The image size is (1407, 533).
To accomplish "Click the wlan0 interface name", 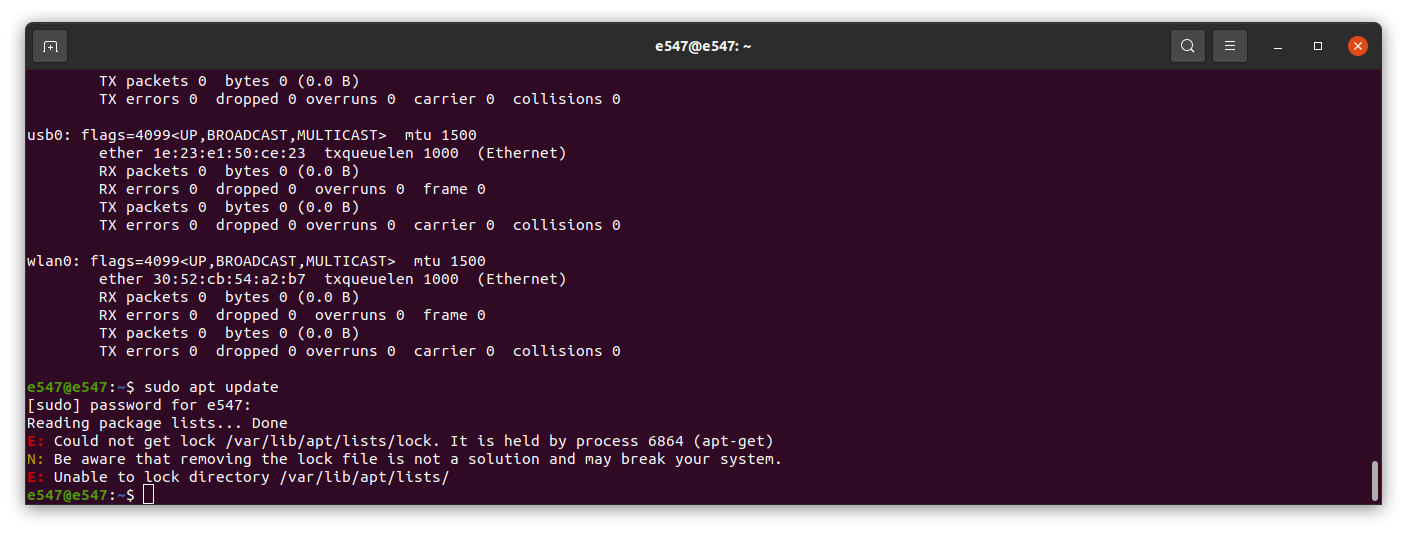I will 49,261.
